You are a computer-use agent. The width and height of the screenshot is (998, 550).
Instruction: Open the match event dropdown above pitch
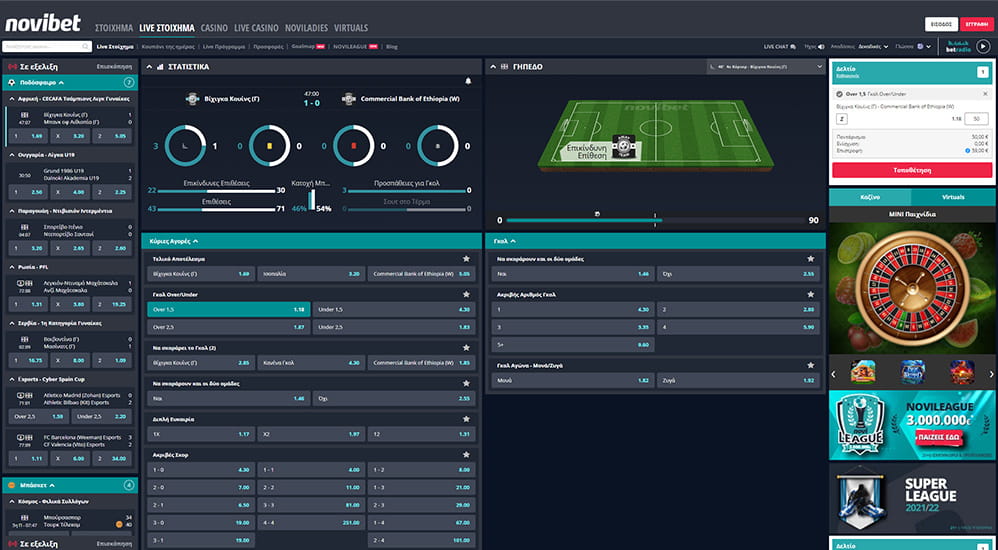766,66
